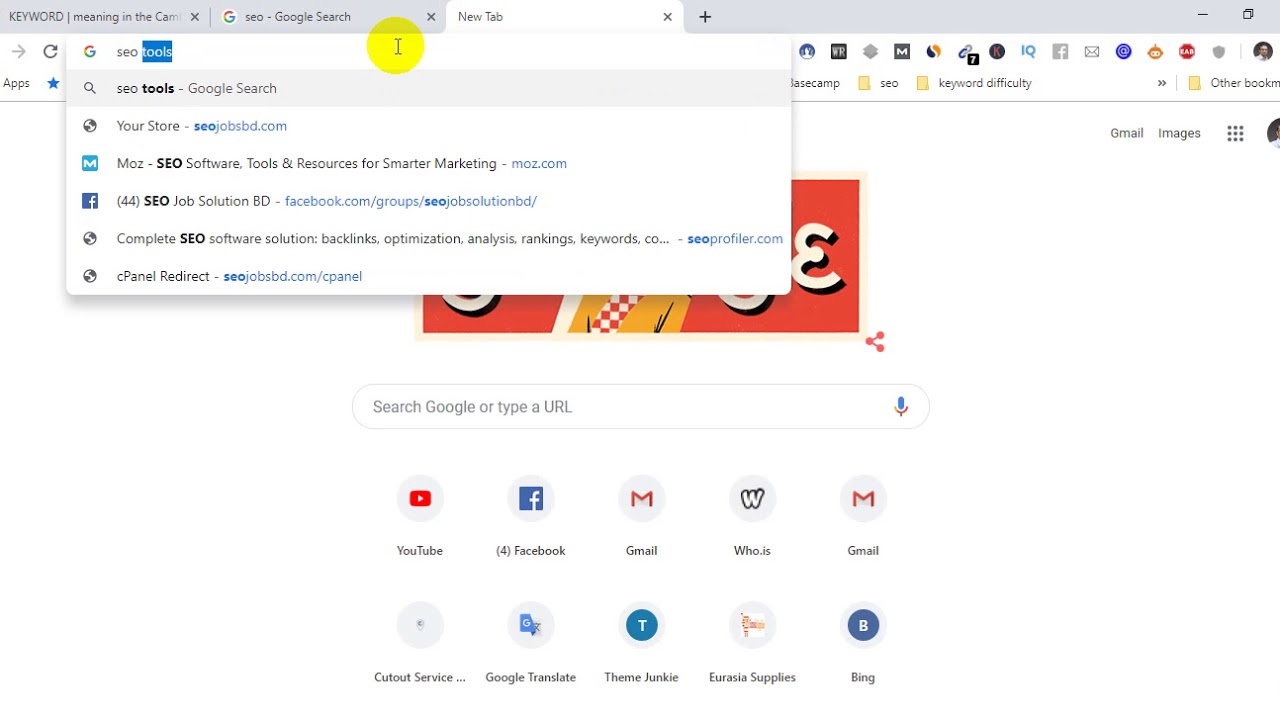The image size is (1280, 720).
Task: Select the seoprofiler.com suggestion
Action: (x=428, y=239)
